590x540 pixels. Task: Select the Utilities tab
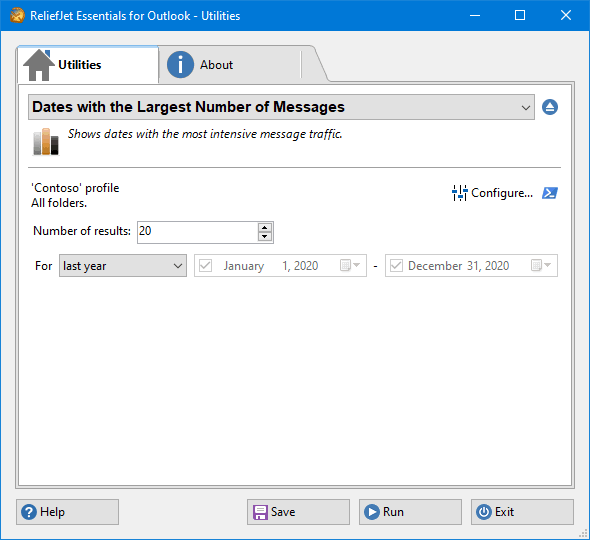[88, 65]
